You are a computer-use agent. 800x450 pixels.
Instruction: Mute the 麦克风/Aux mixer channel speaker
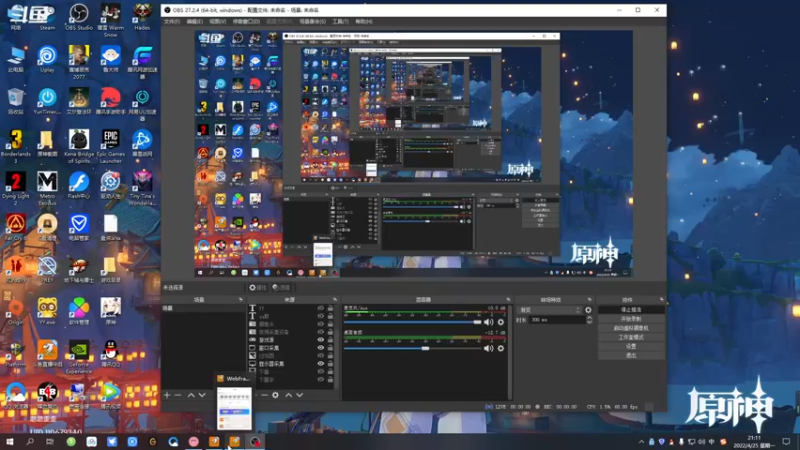[x=488, y=322]
